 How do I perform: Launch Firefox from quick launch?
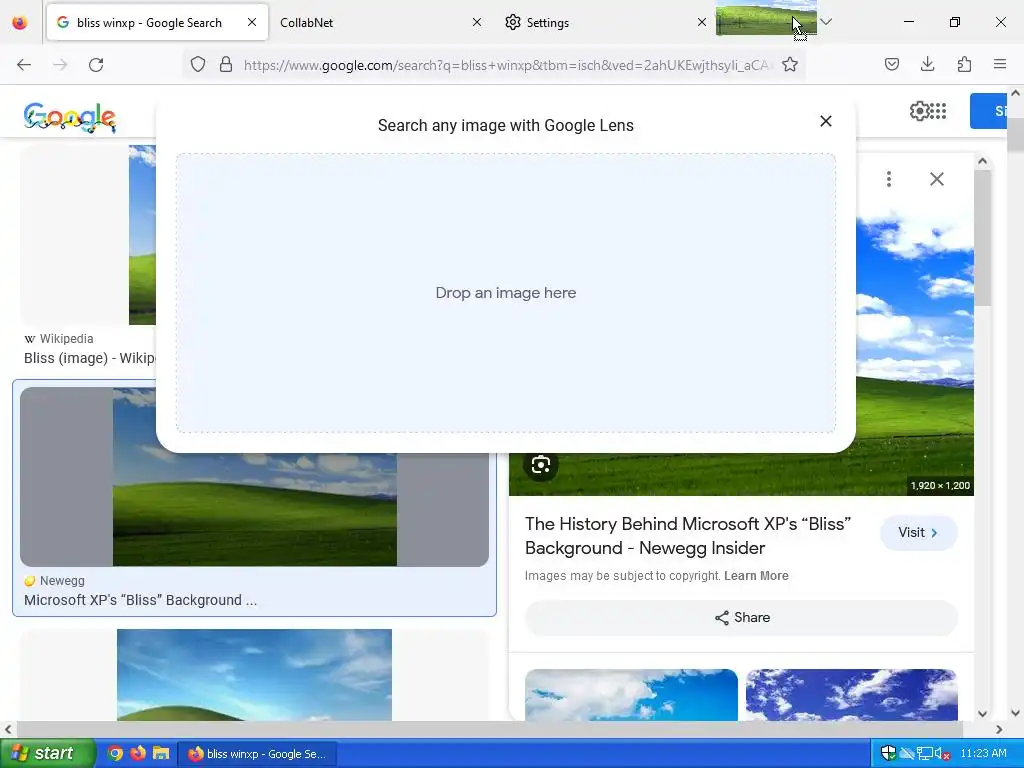[x=138, y=754]
